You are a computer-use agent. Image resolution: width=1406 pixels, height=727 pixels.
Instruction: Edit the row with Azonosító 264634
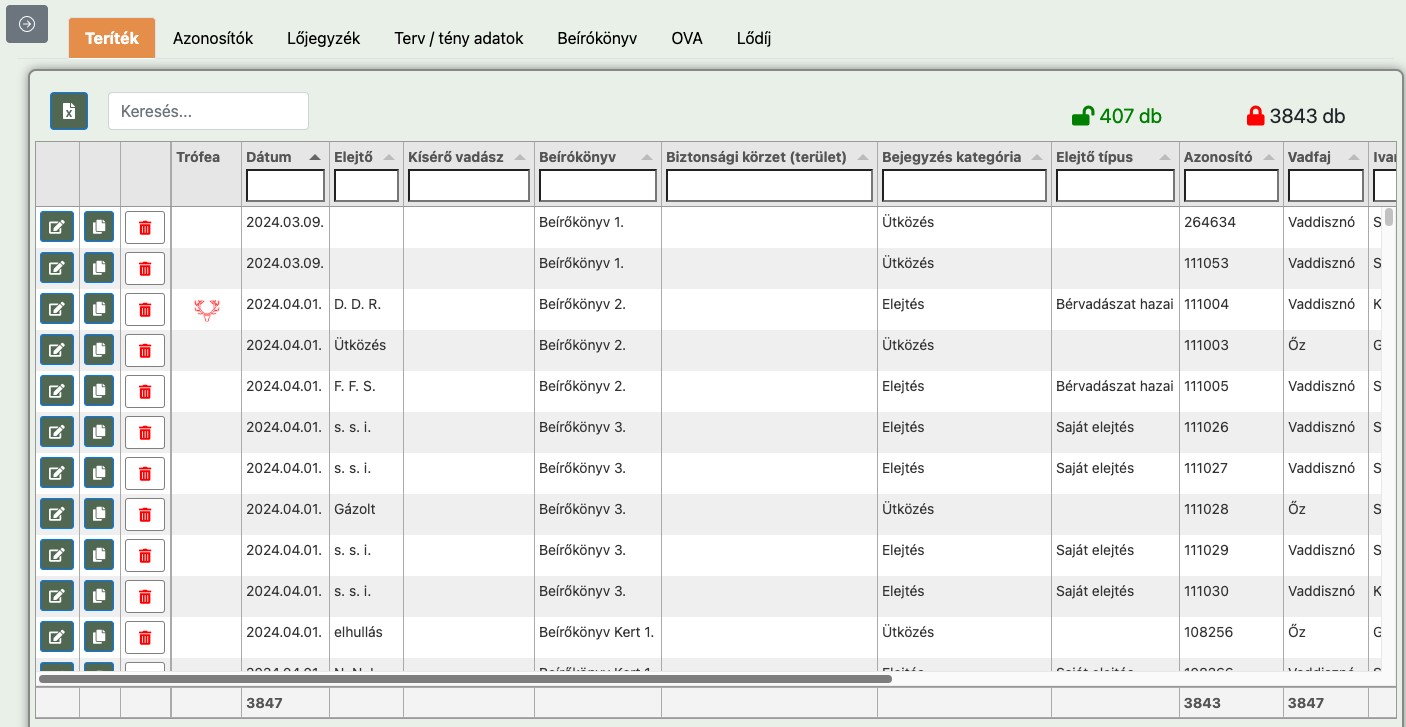(57, 227)
